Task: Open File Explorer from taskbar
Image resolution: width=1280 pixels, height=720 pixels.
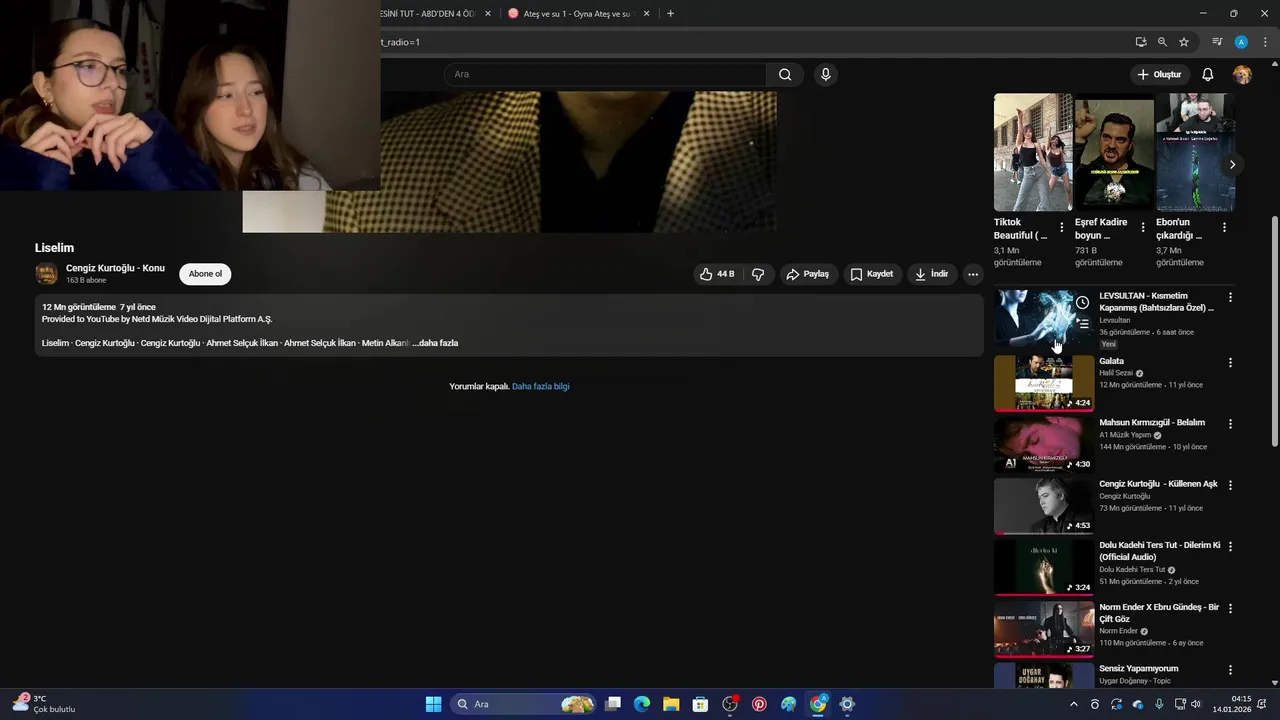Action: click(x=671, y=704)
